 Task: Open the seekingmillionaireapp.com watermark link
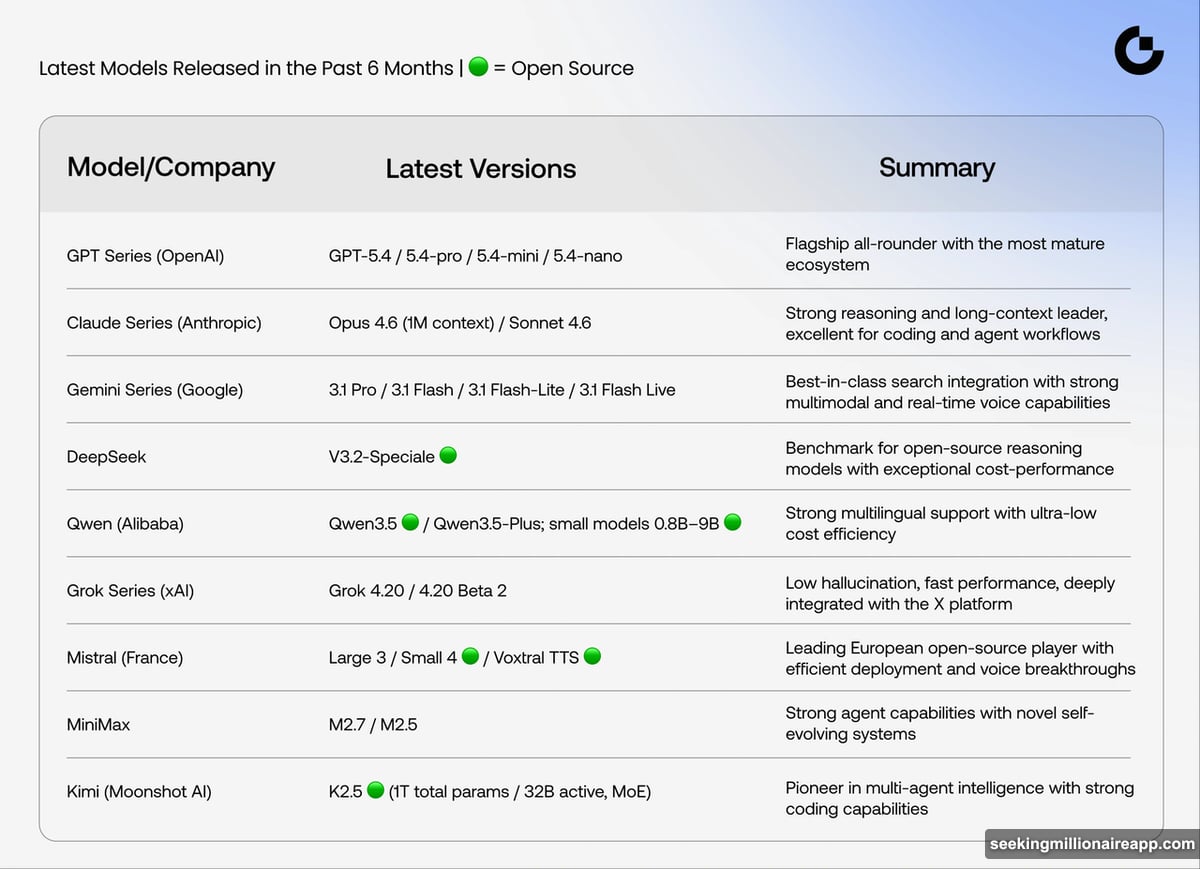coord(1092,844)
